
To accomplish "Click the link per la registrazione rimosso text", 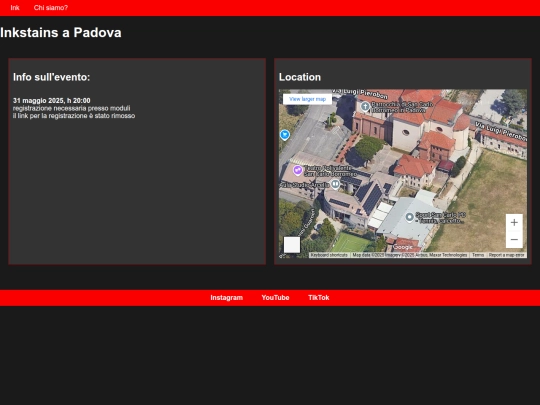I will (74, 116).
